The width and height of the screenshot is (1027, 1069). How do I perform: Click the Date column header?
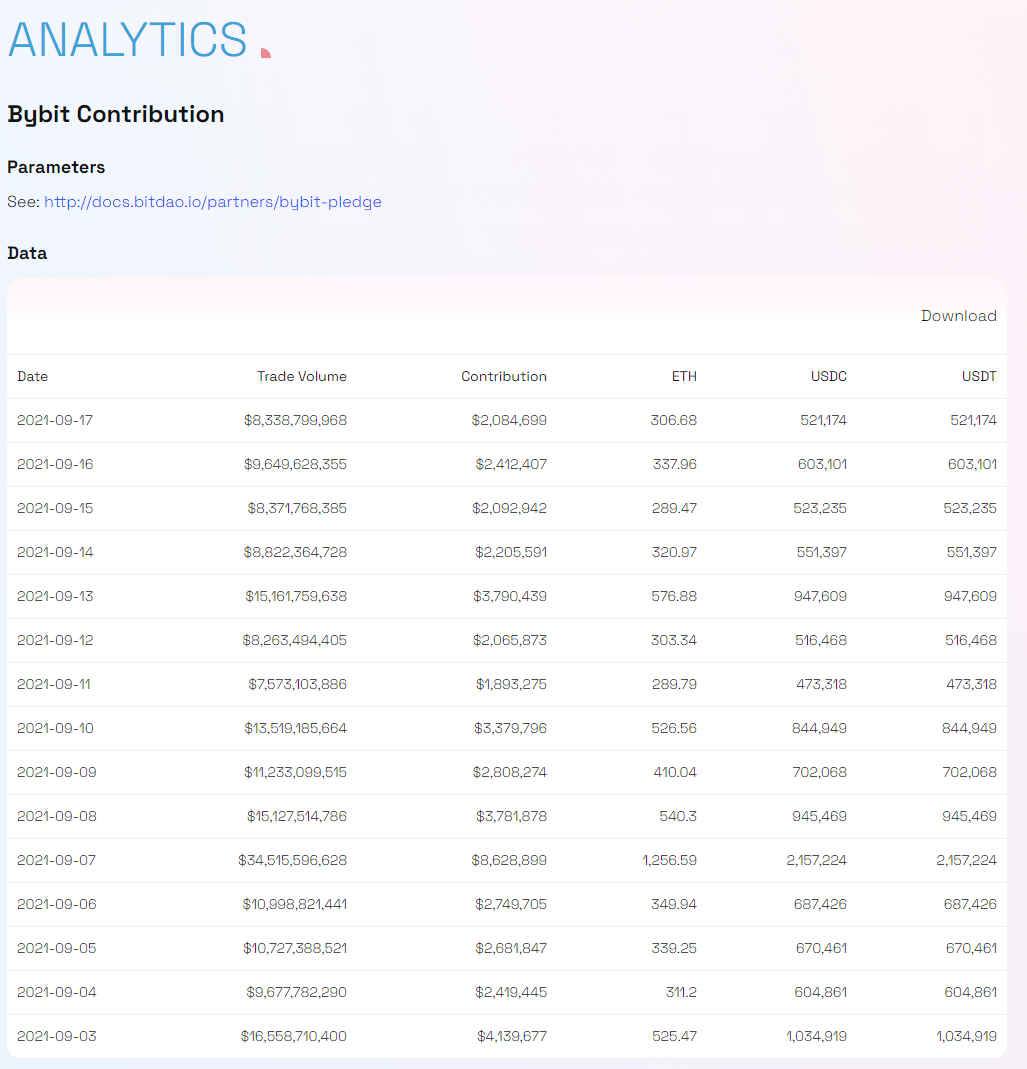click(33, 376)
